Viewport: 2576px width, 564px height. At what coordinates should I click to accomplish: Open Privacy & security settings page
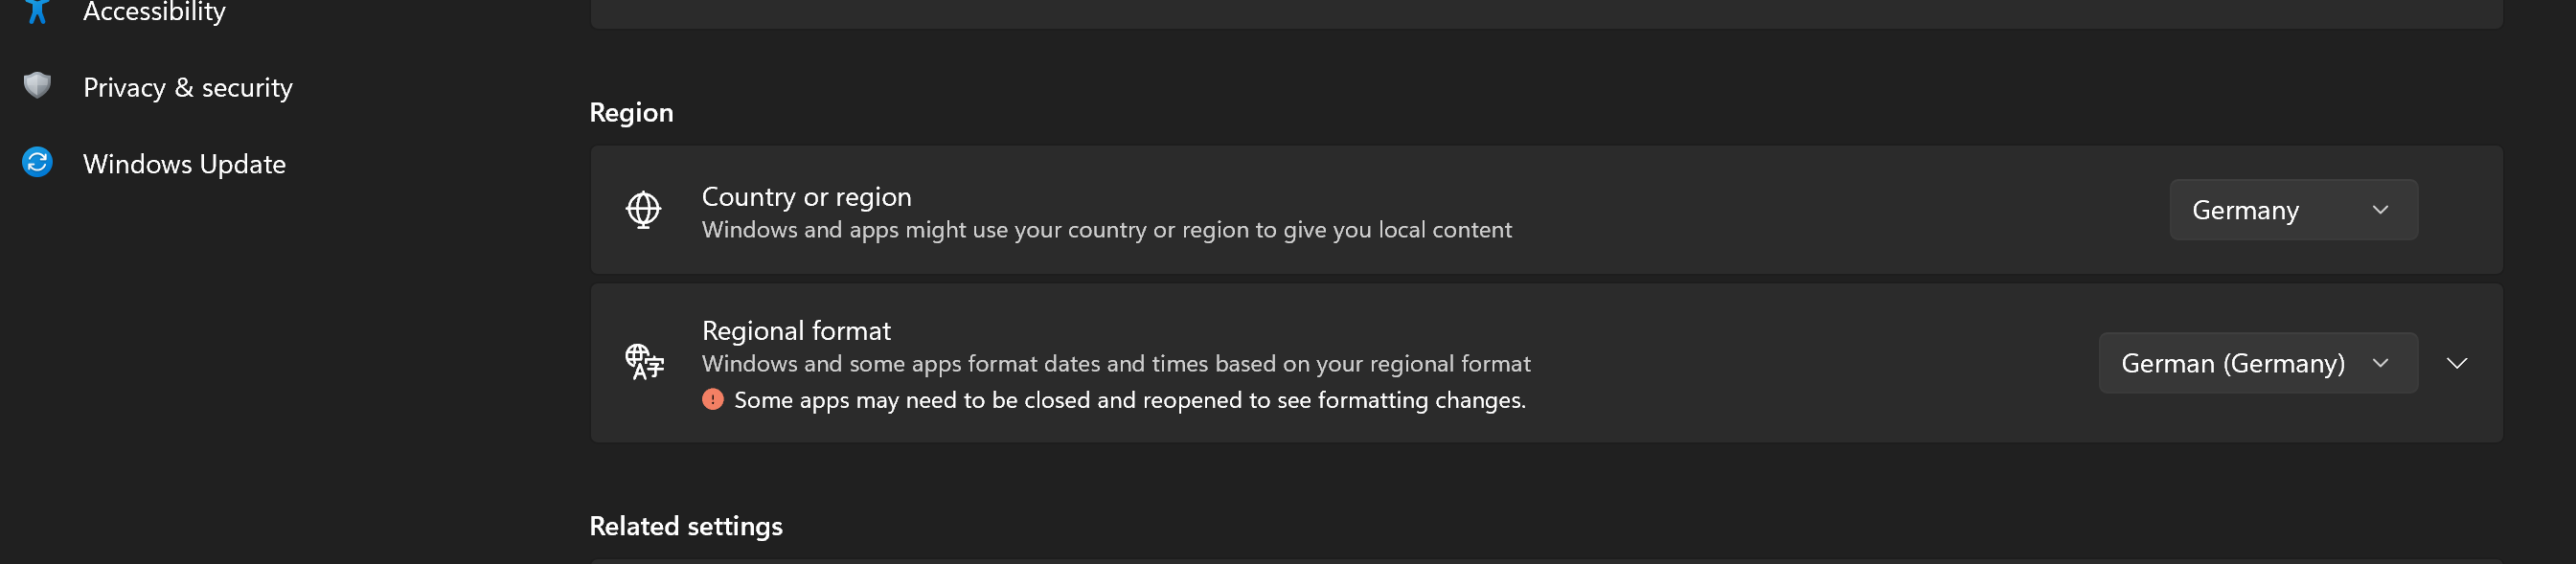coord(188,87)
